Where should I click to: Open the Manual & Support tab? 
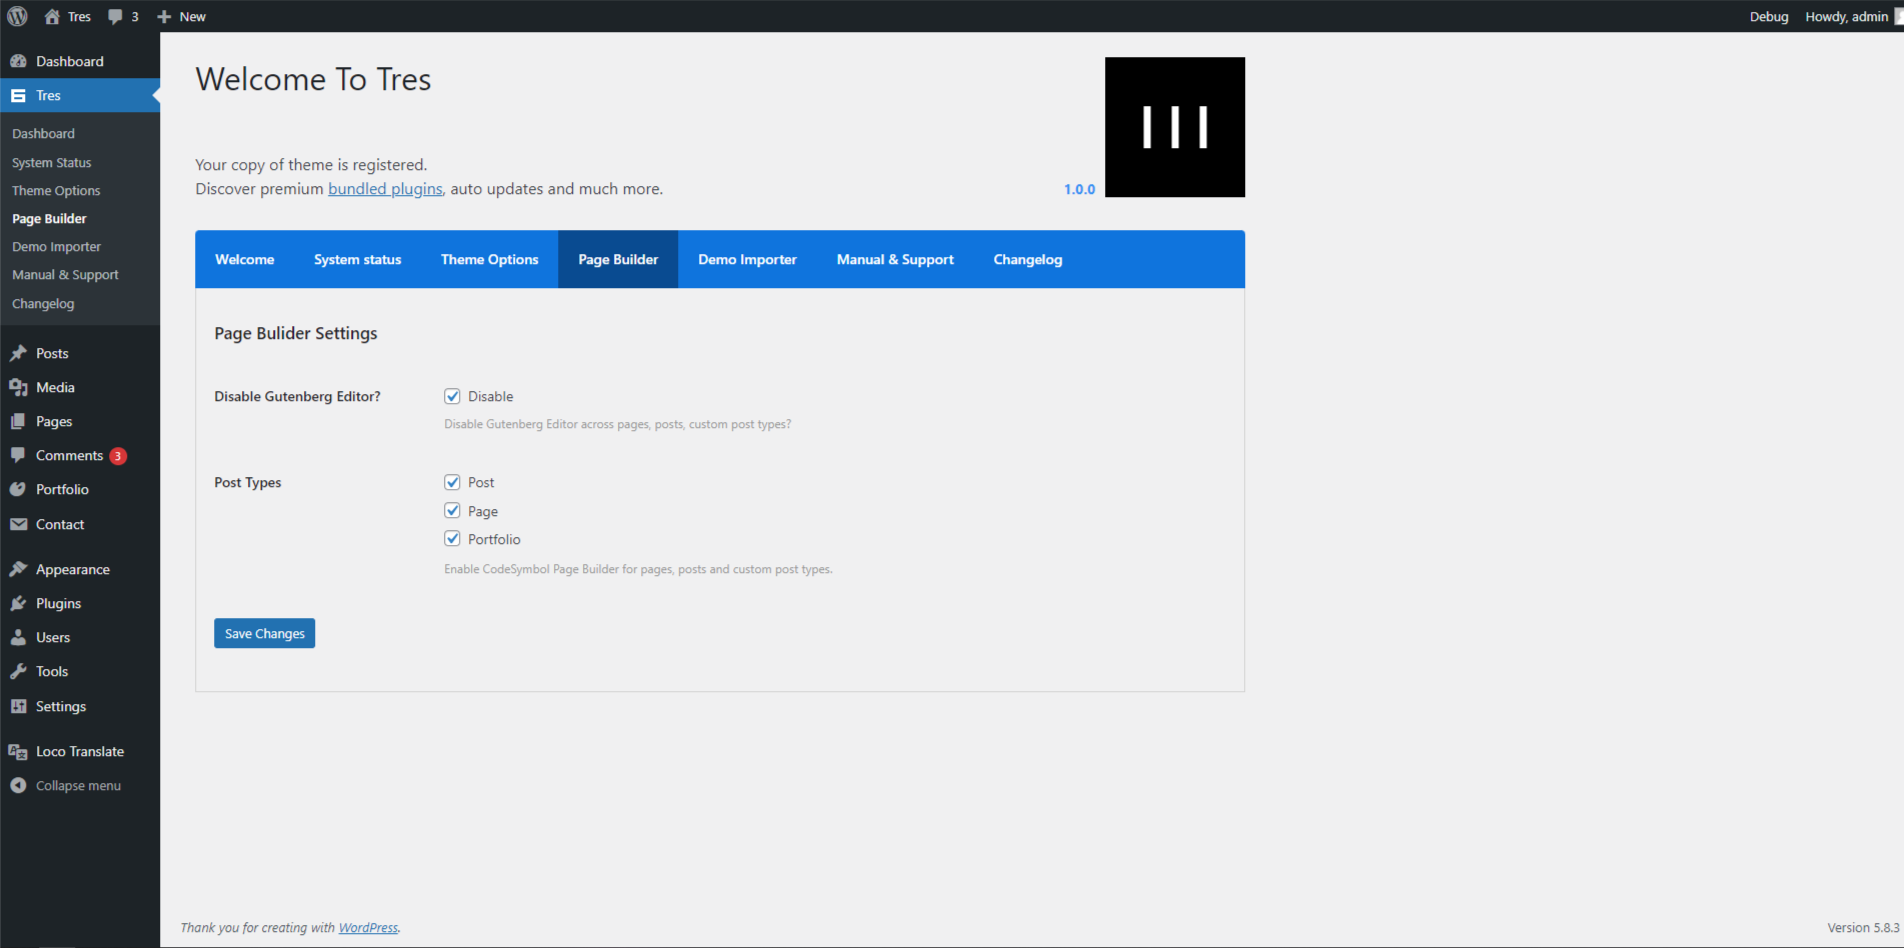(x=895, y=259)
